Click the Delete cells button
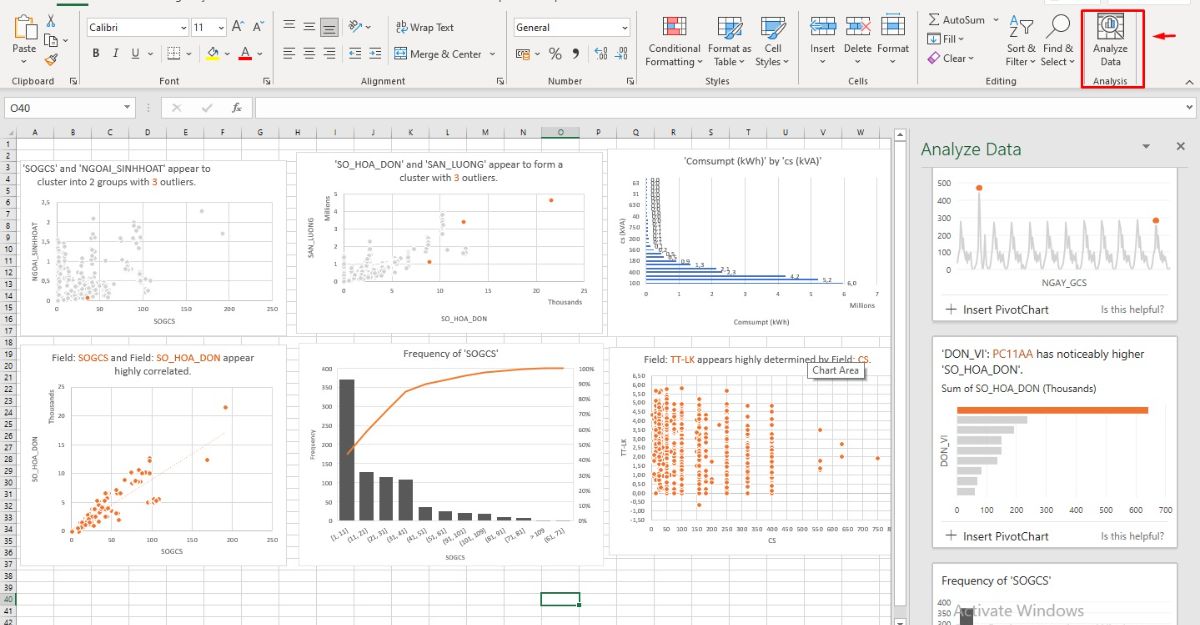Image resolution: width=1200 pixels, height=625 pixels. [857, 41]
